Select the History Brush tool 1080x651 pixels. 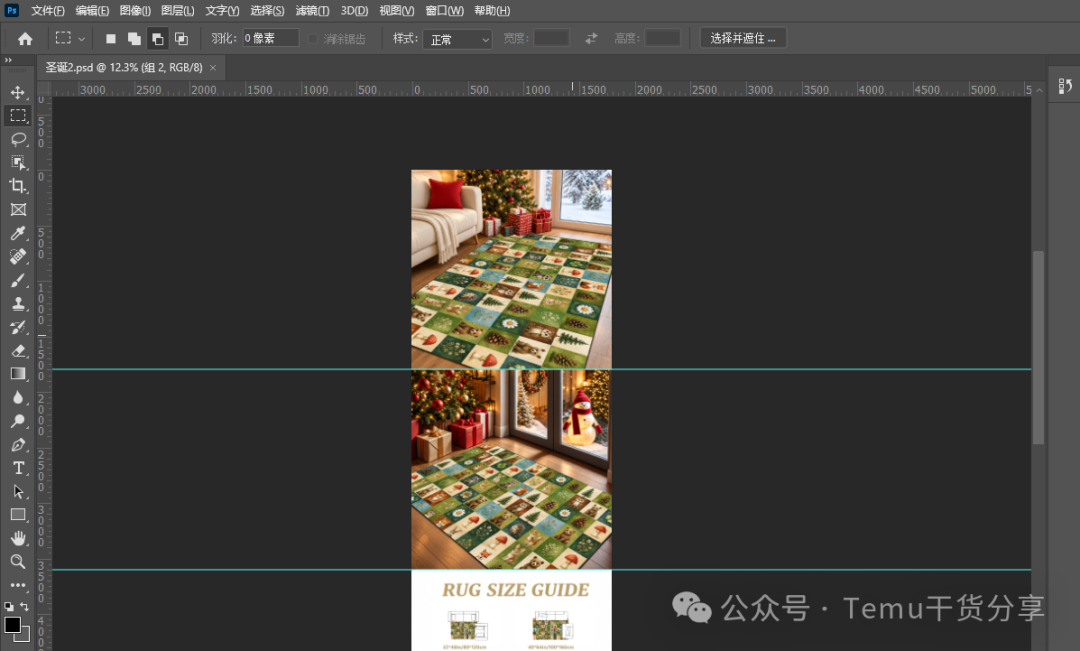coord(18,327)
